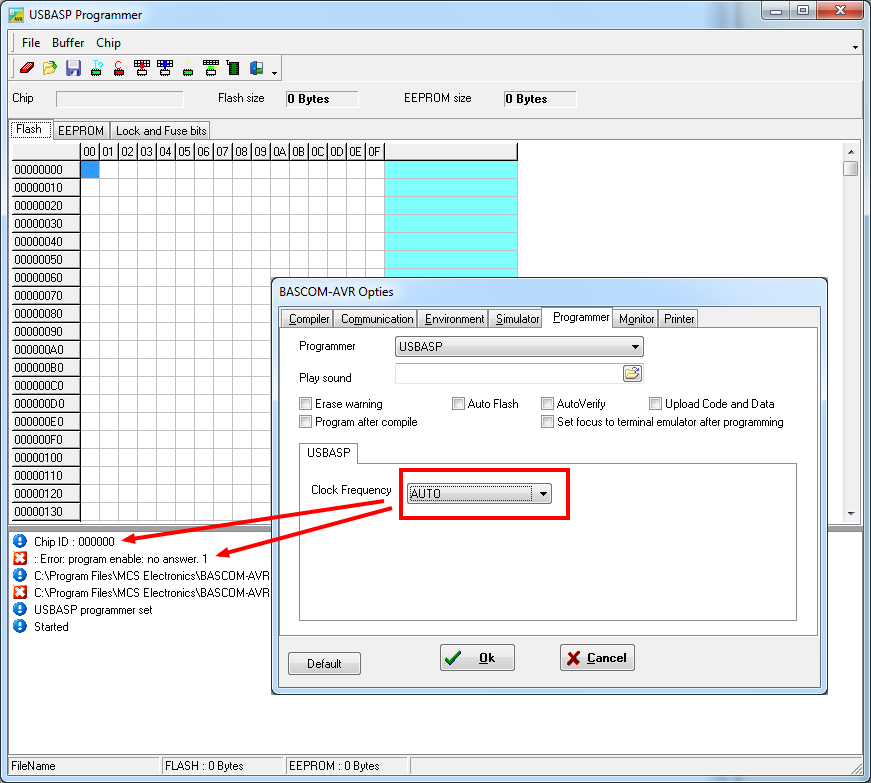Toggle the AutoVerify checkbox
871x783 pixels.
coord(548,404)
